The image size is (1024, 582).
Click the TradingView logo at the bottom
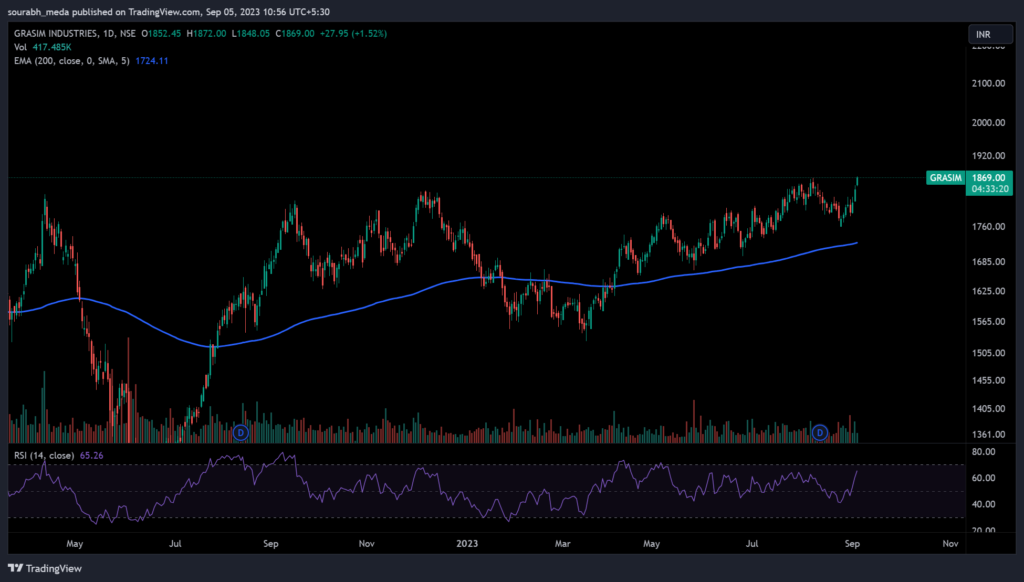tap(45, 568)
